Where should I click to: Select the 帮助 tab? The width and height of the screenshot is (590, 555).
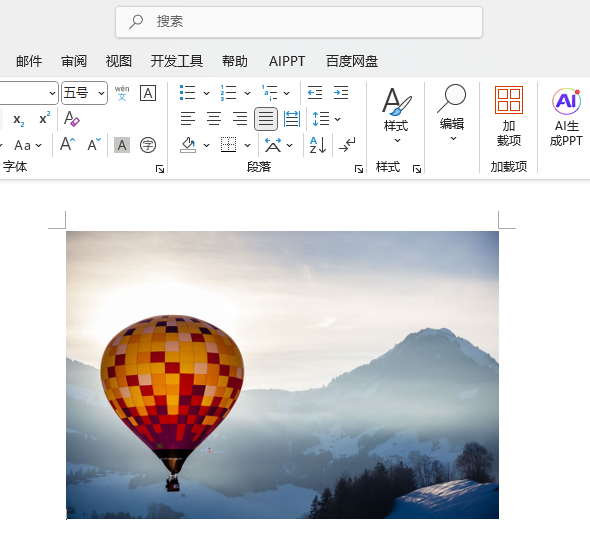(x=235, y=61)
